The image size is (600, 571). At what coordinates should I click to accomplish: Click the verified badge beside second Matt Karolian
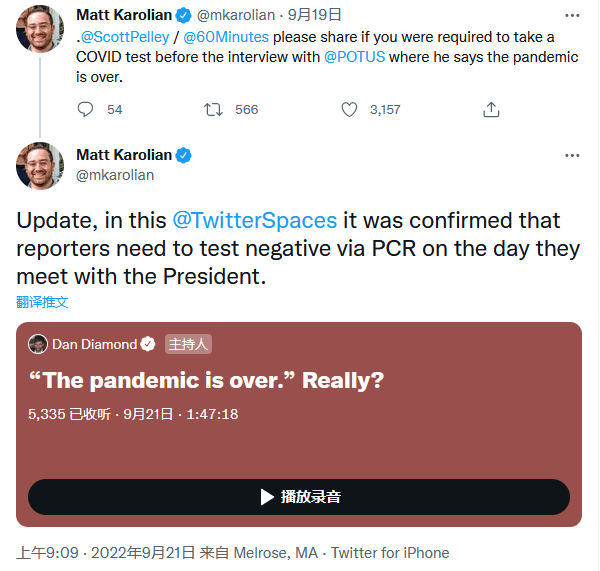184,155
